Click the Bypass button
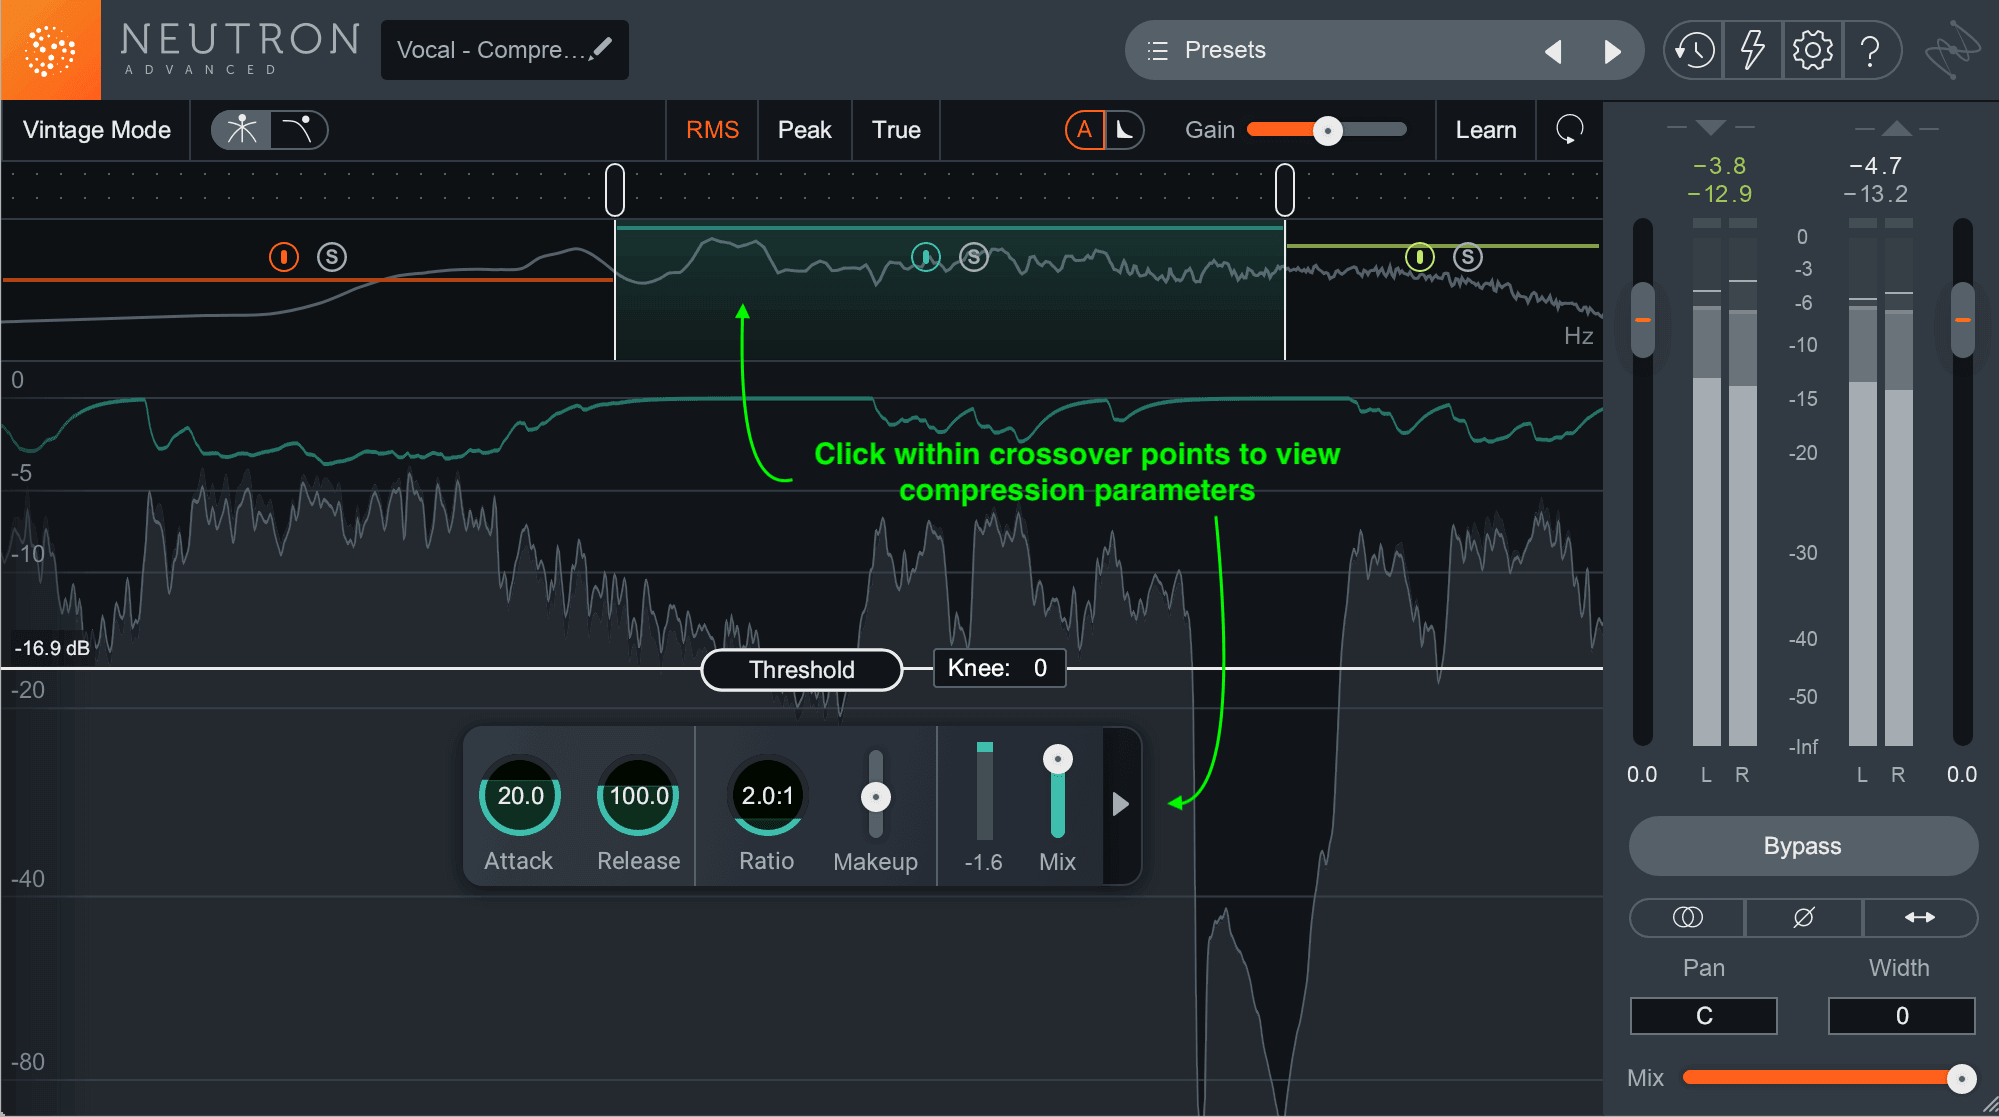Image resolution: width=1999 pixels, height=1117 pixels. coord(1802,846)
